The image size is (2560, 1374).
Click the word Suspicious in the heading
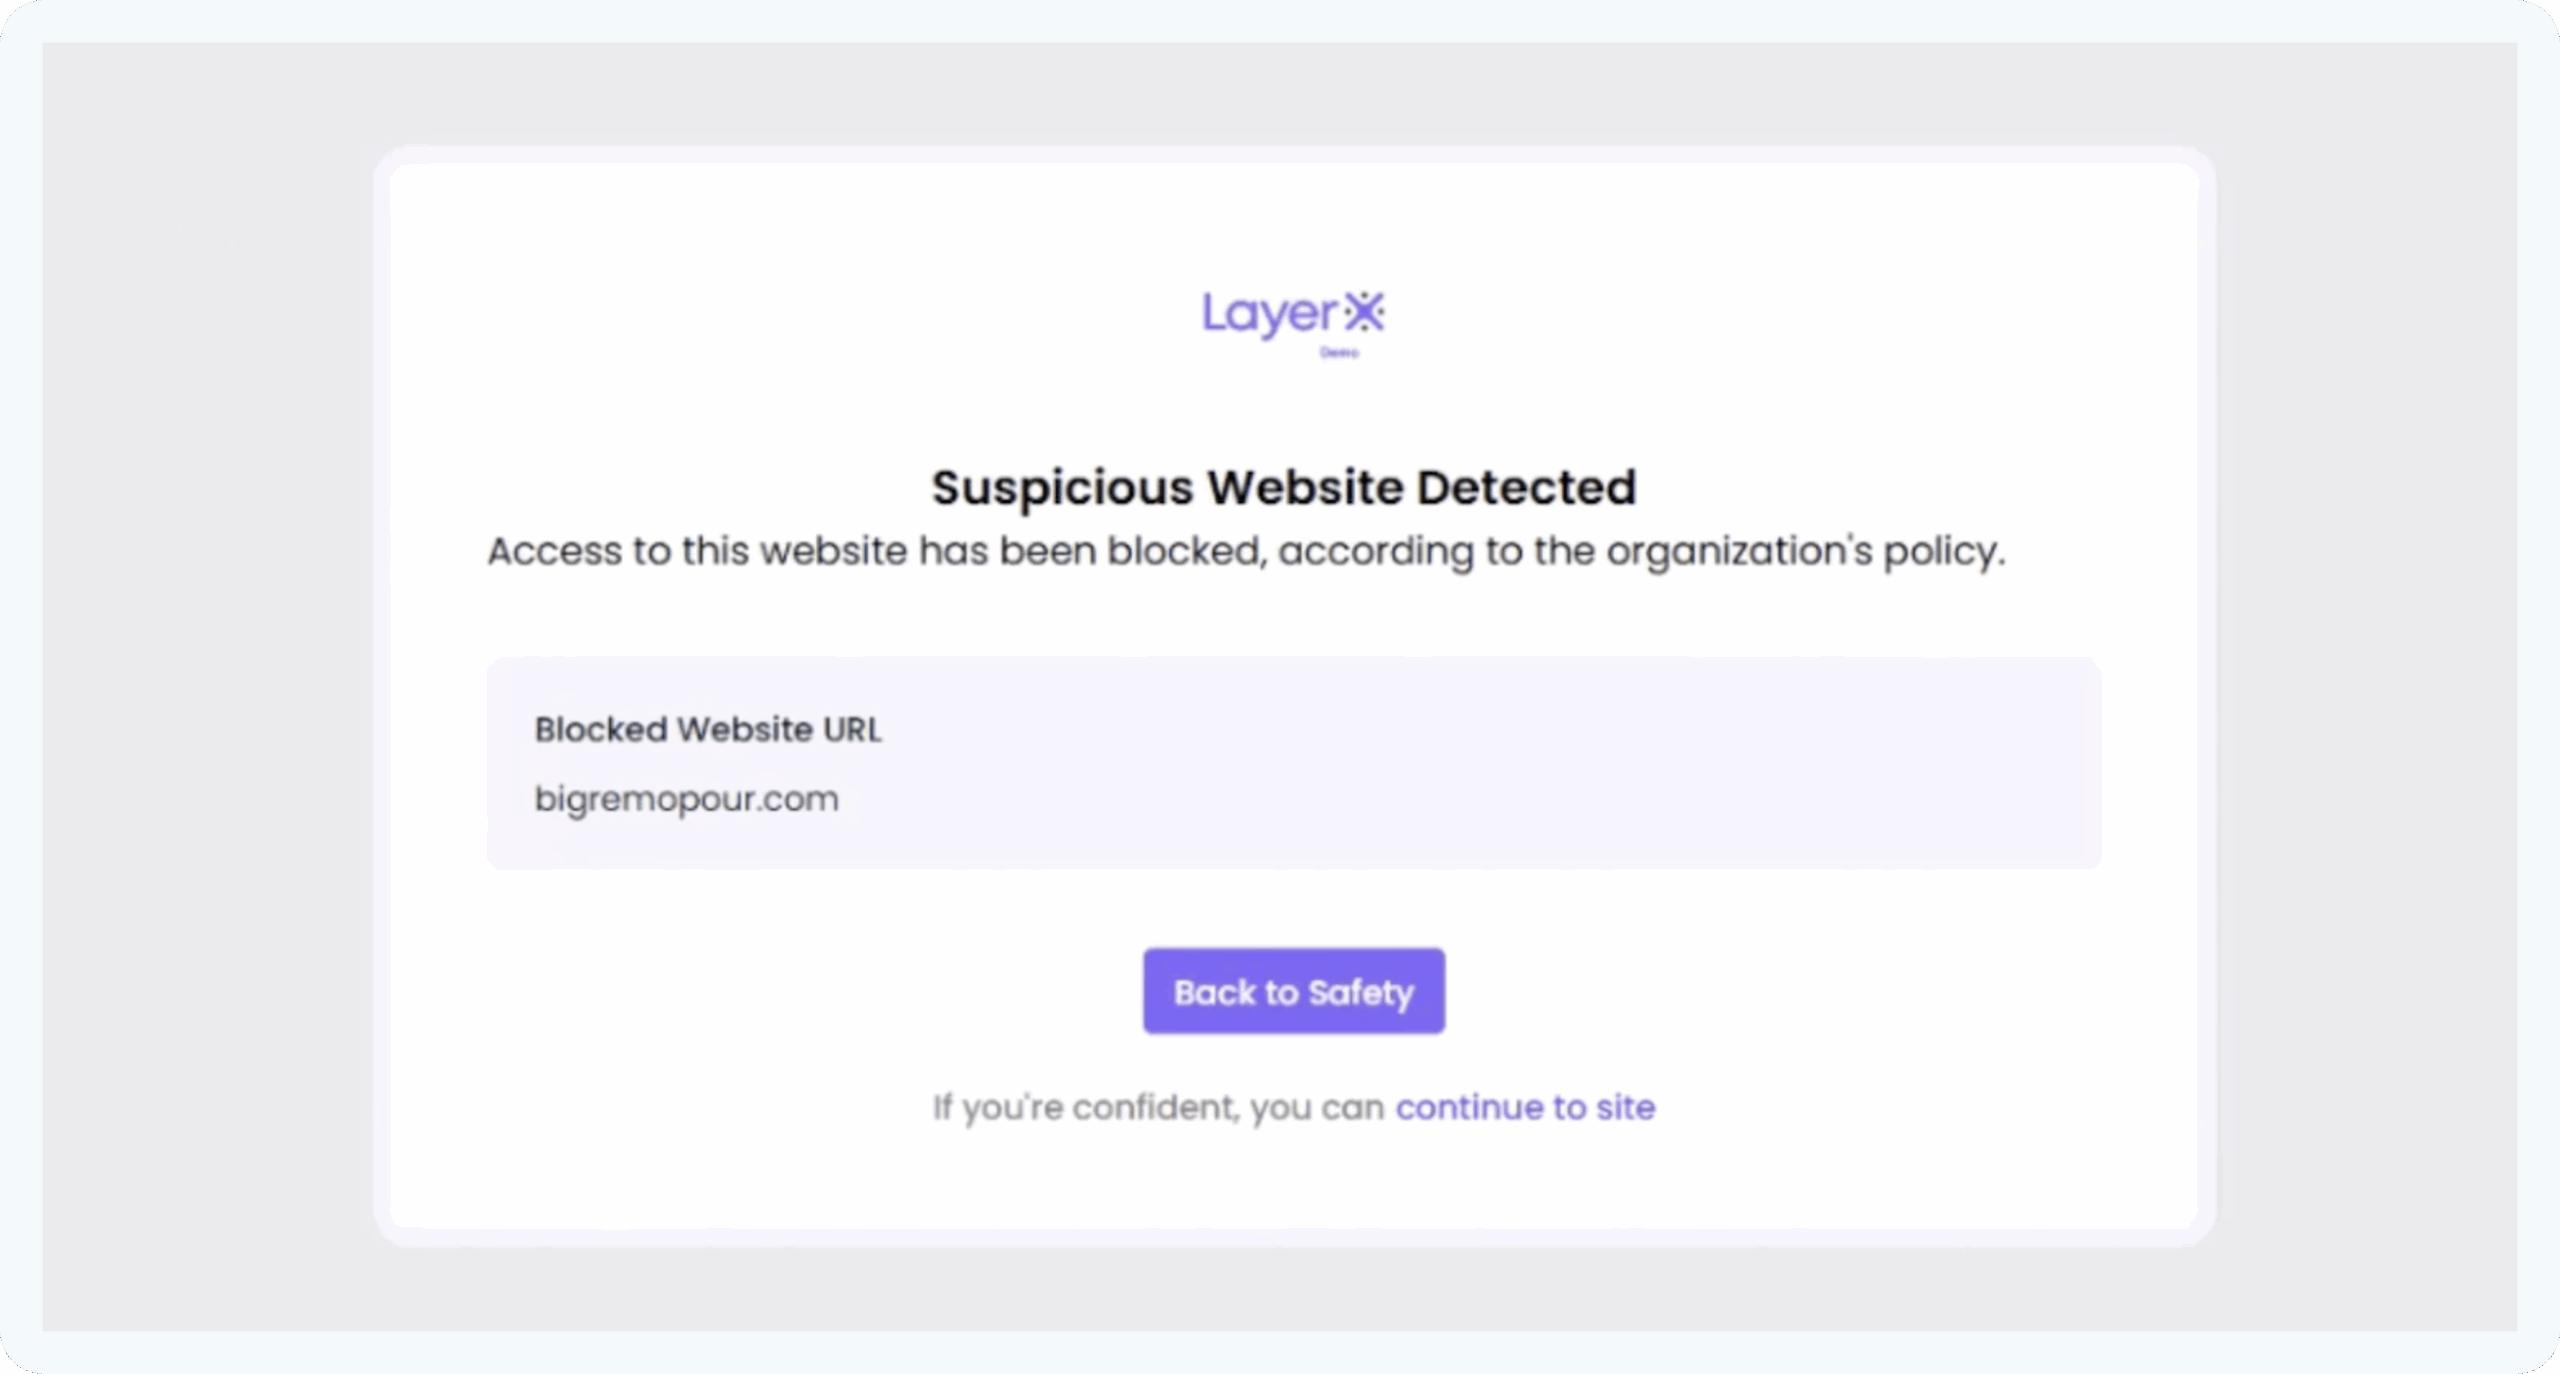click(1062, 488)
